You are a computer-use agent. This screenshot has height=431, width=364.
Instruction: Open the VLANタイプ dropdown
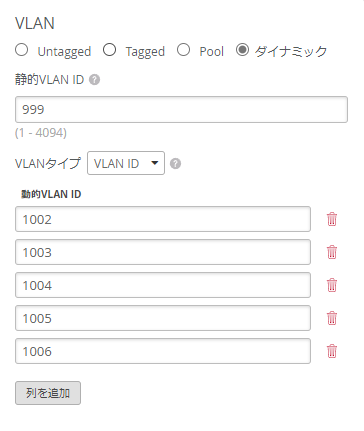(126, 163)
